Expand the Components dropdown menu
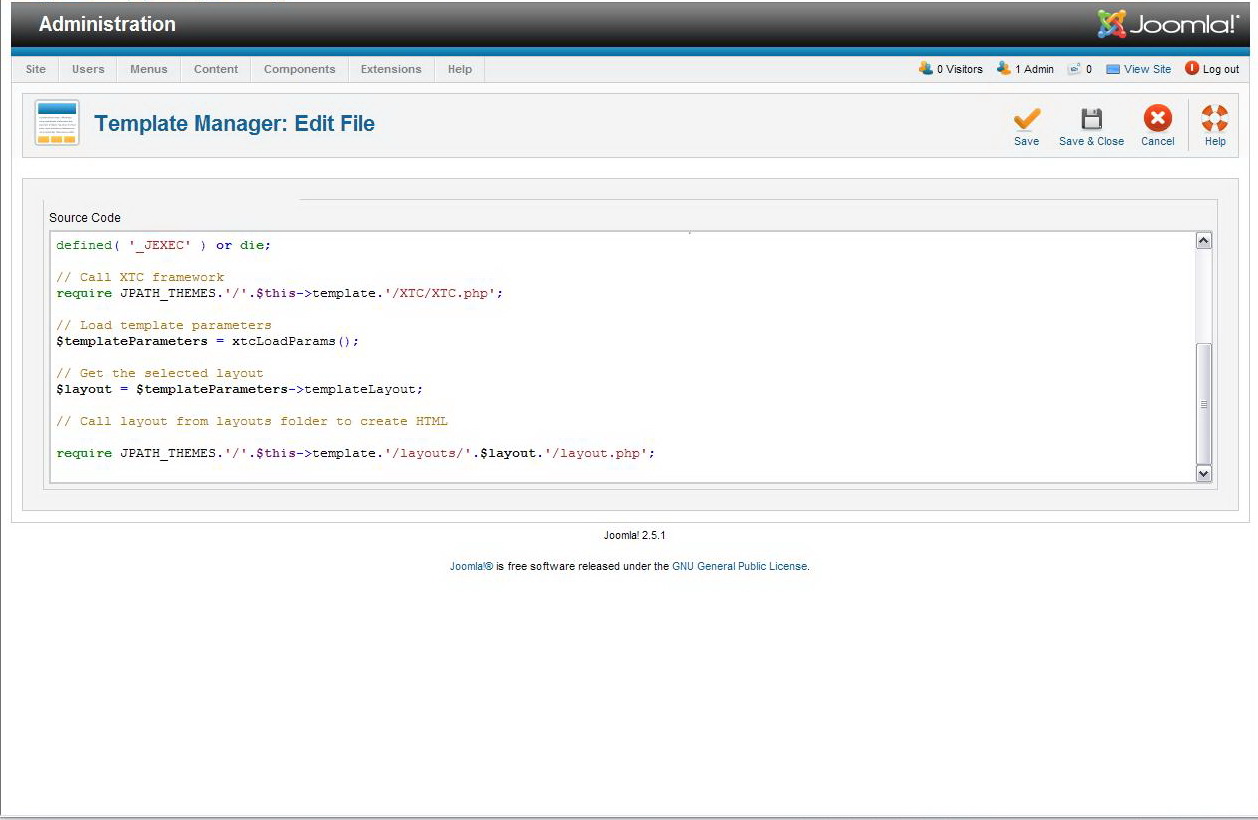This screenshot has width=1258, height=820. [x=299, y=69]
